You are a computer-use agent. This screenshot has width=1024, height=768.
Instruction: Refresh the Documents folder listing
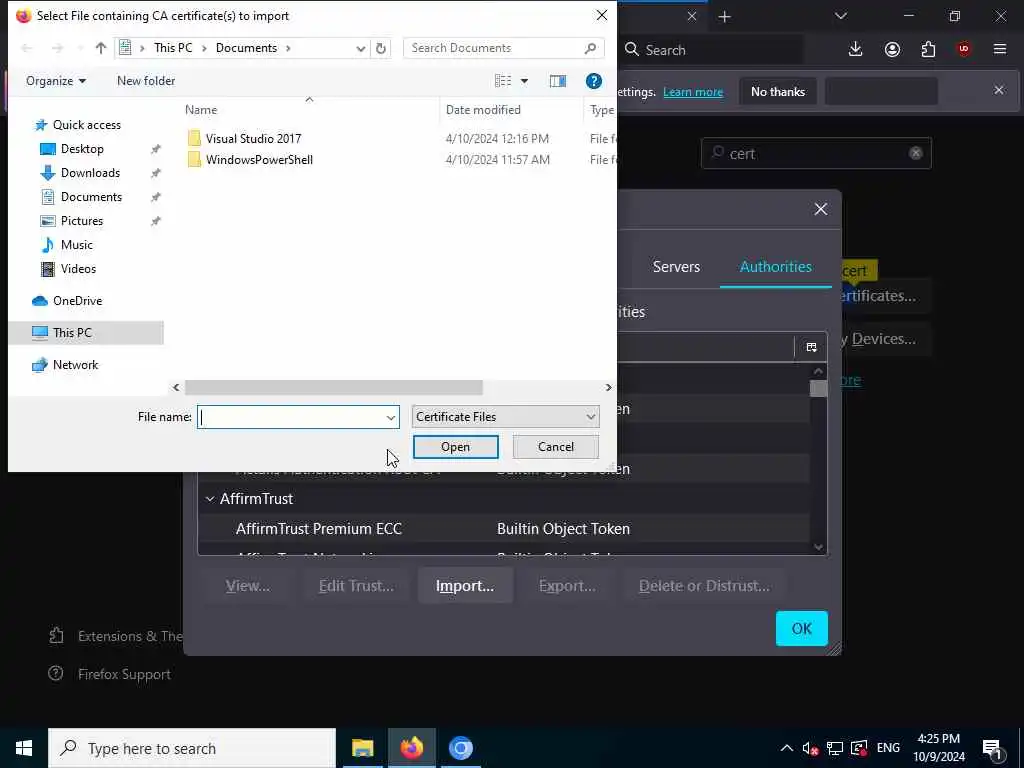point(381,48)
